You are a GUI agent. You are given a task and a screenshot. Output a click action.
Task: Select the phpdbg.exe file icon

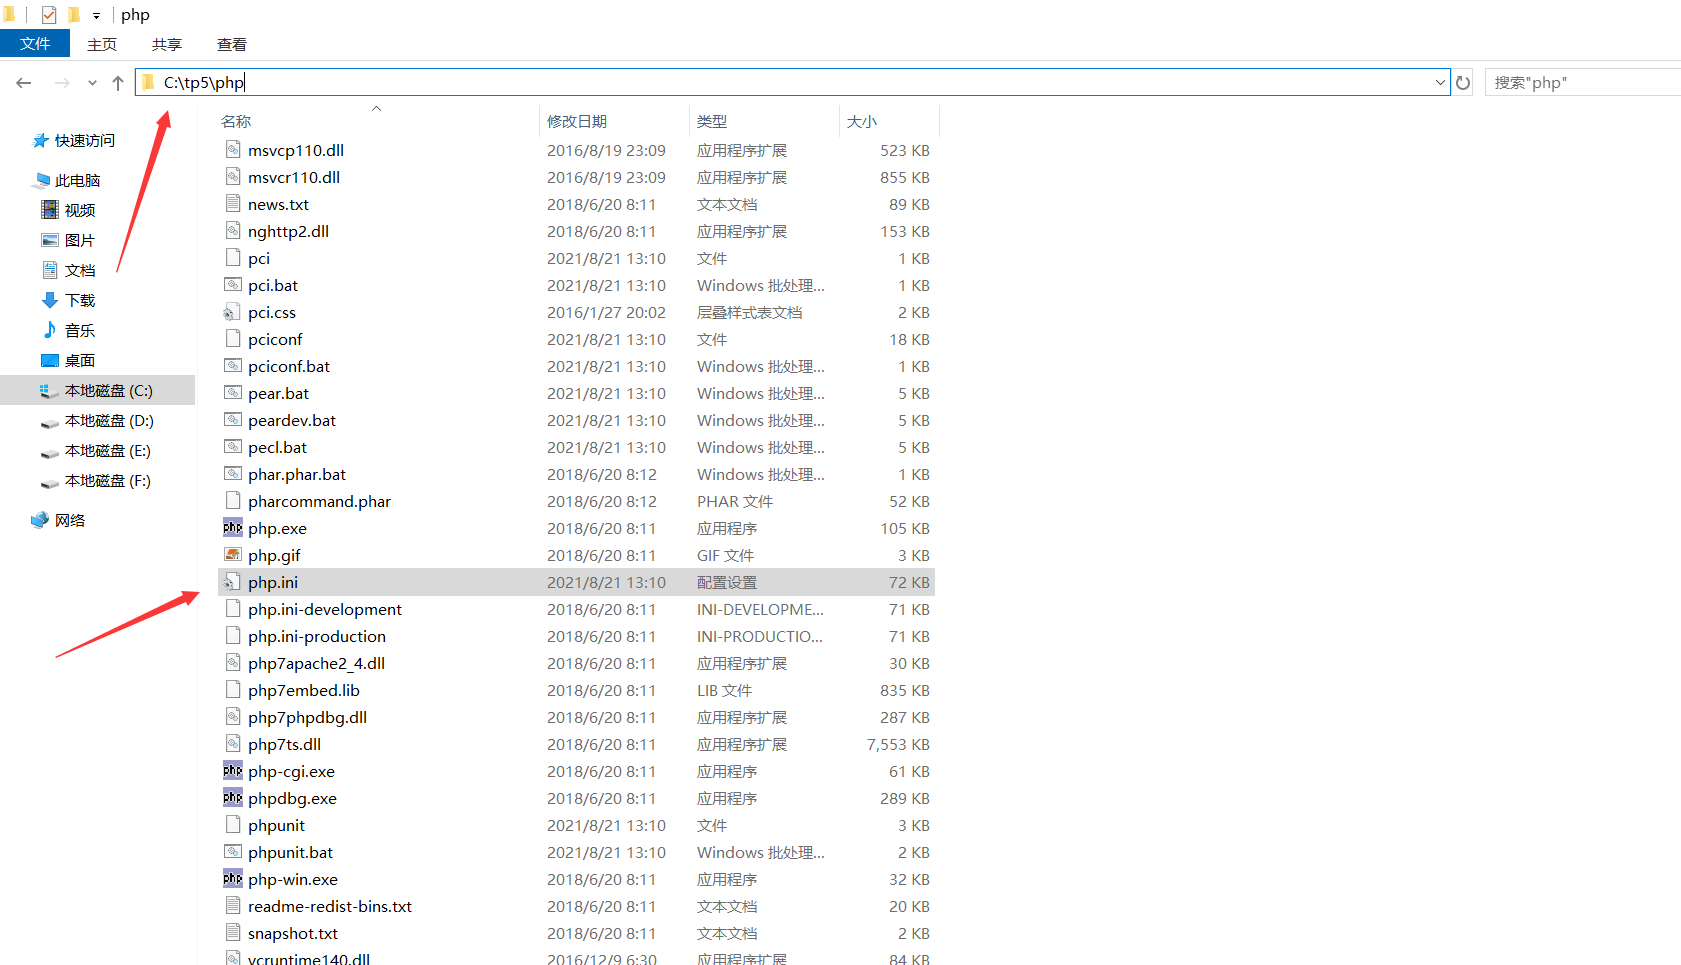coord(233,798)
